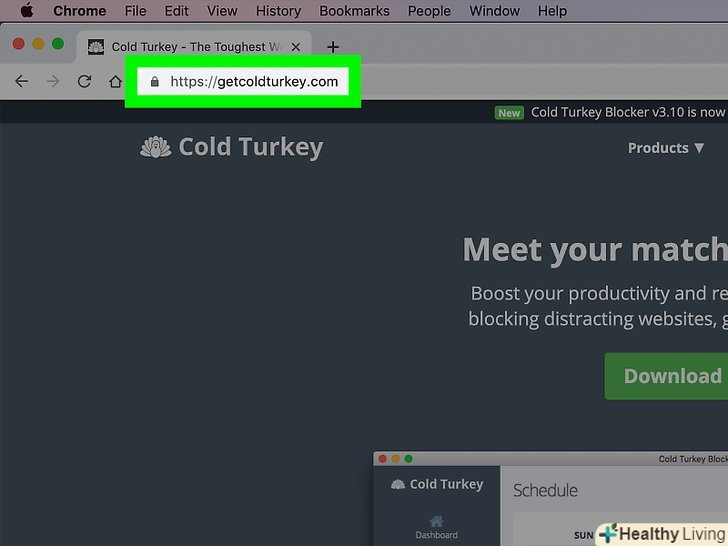Select the Cold Turkey browser tab
Viewport: 728px width, 546px height.
click(x=194, y=47)
